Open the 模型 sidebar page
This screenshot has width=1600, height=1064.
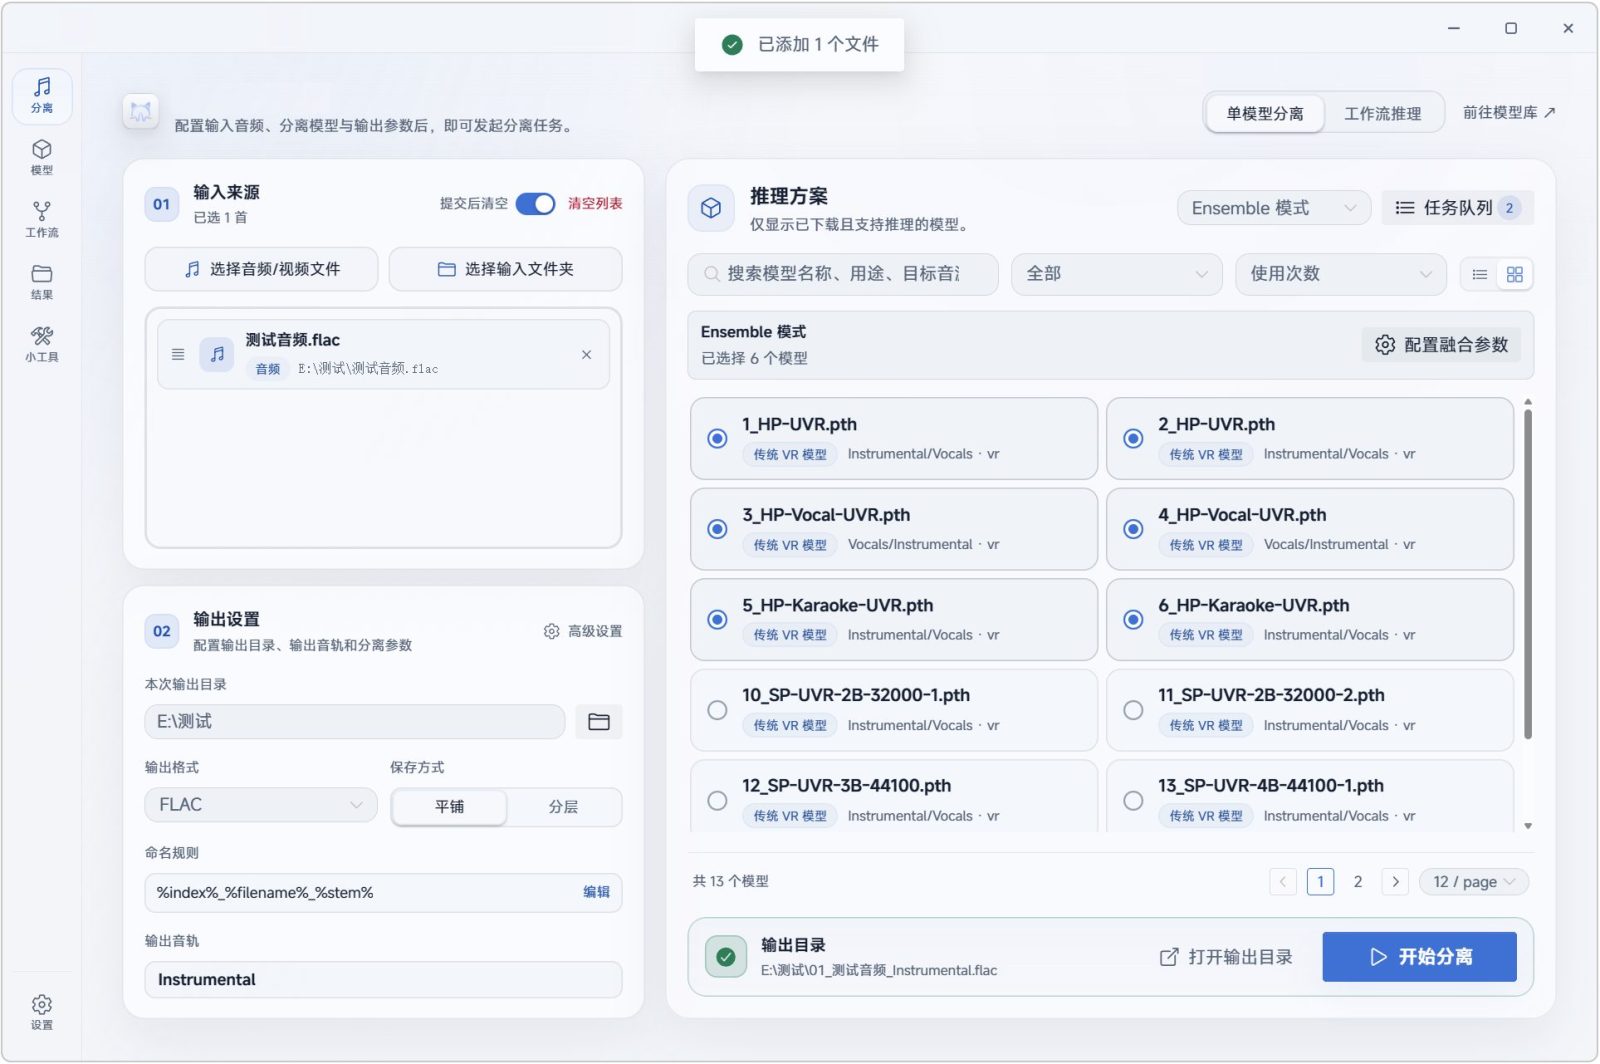click(42, 158)
